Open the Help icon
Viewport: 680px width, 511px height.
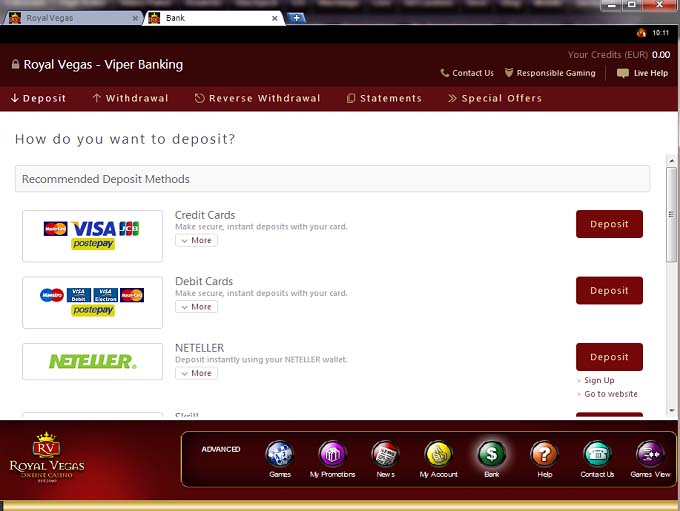(544, 455)
